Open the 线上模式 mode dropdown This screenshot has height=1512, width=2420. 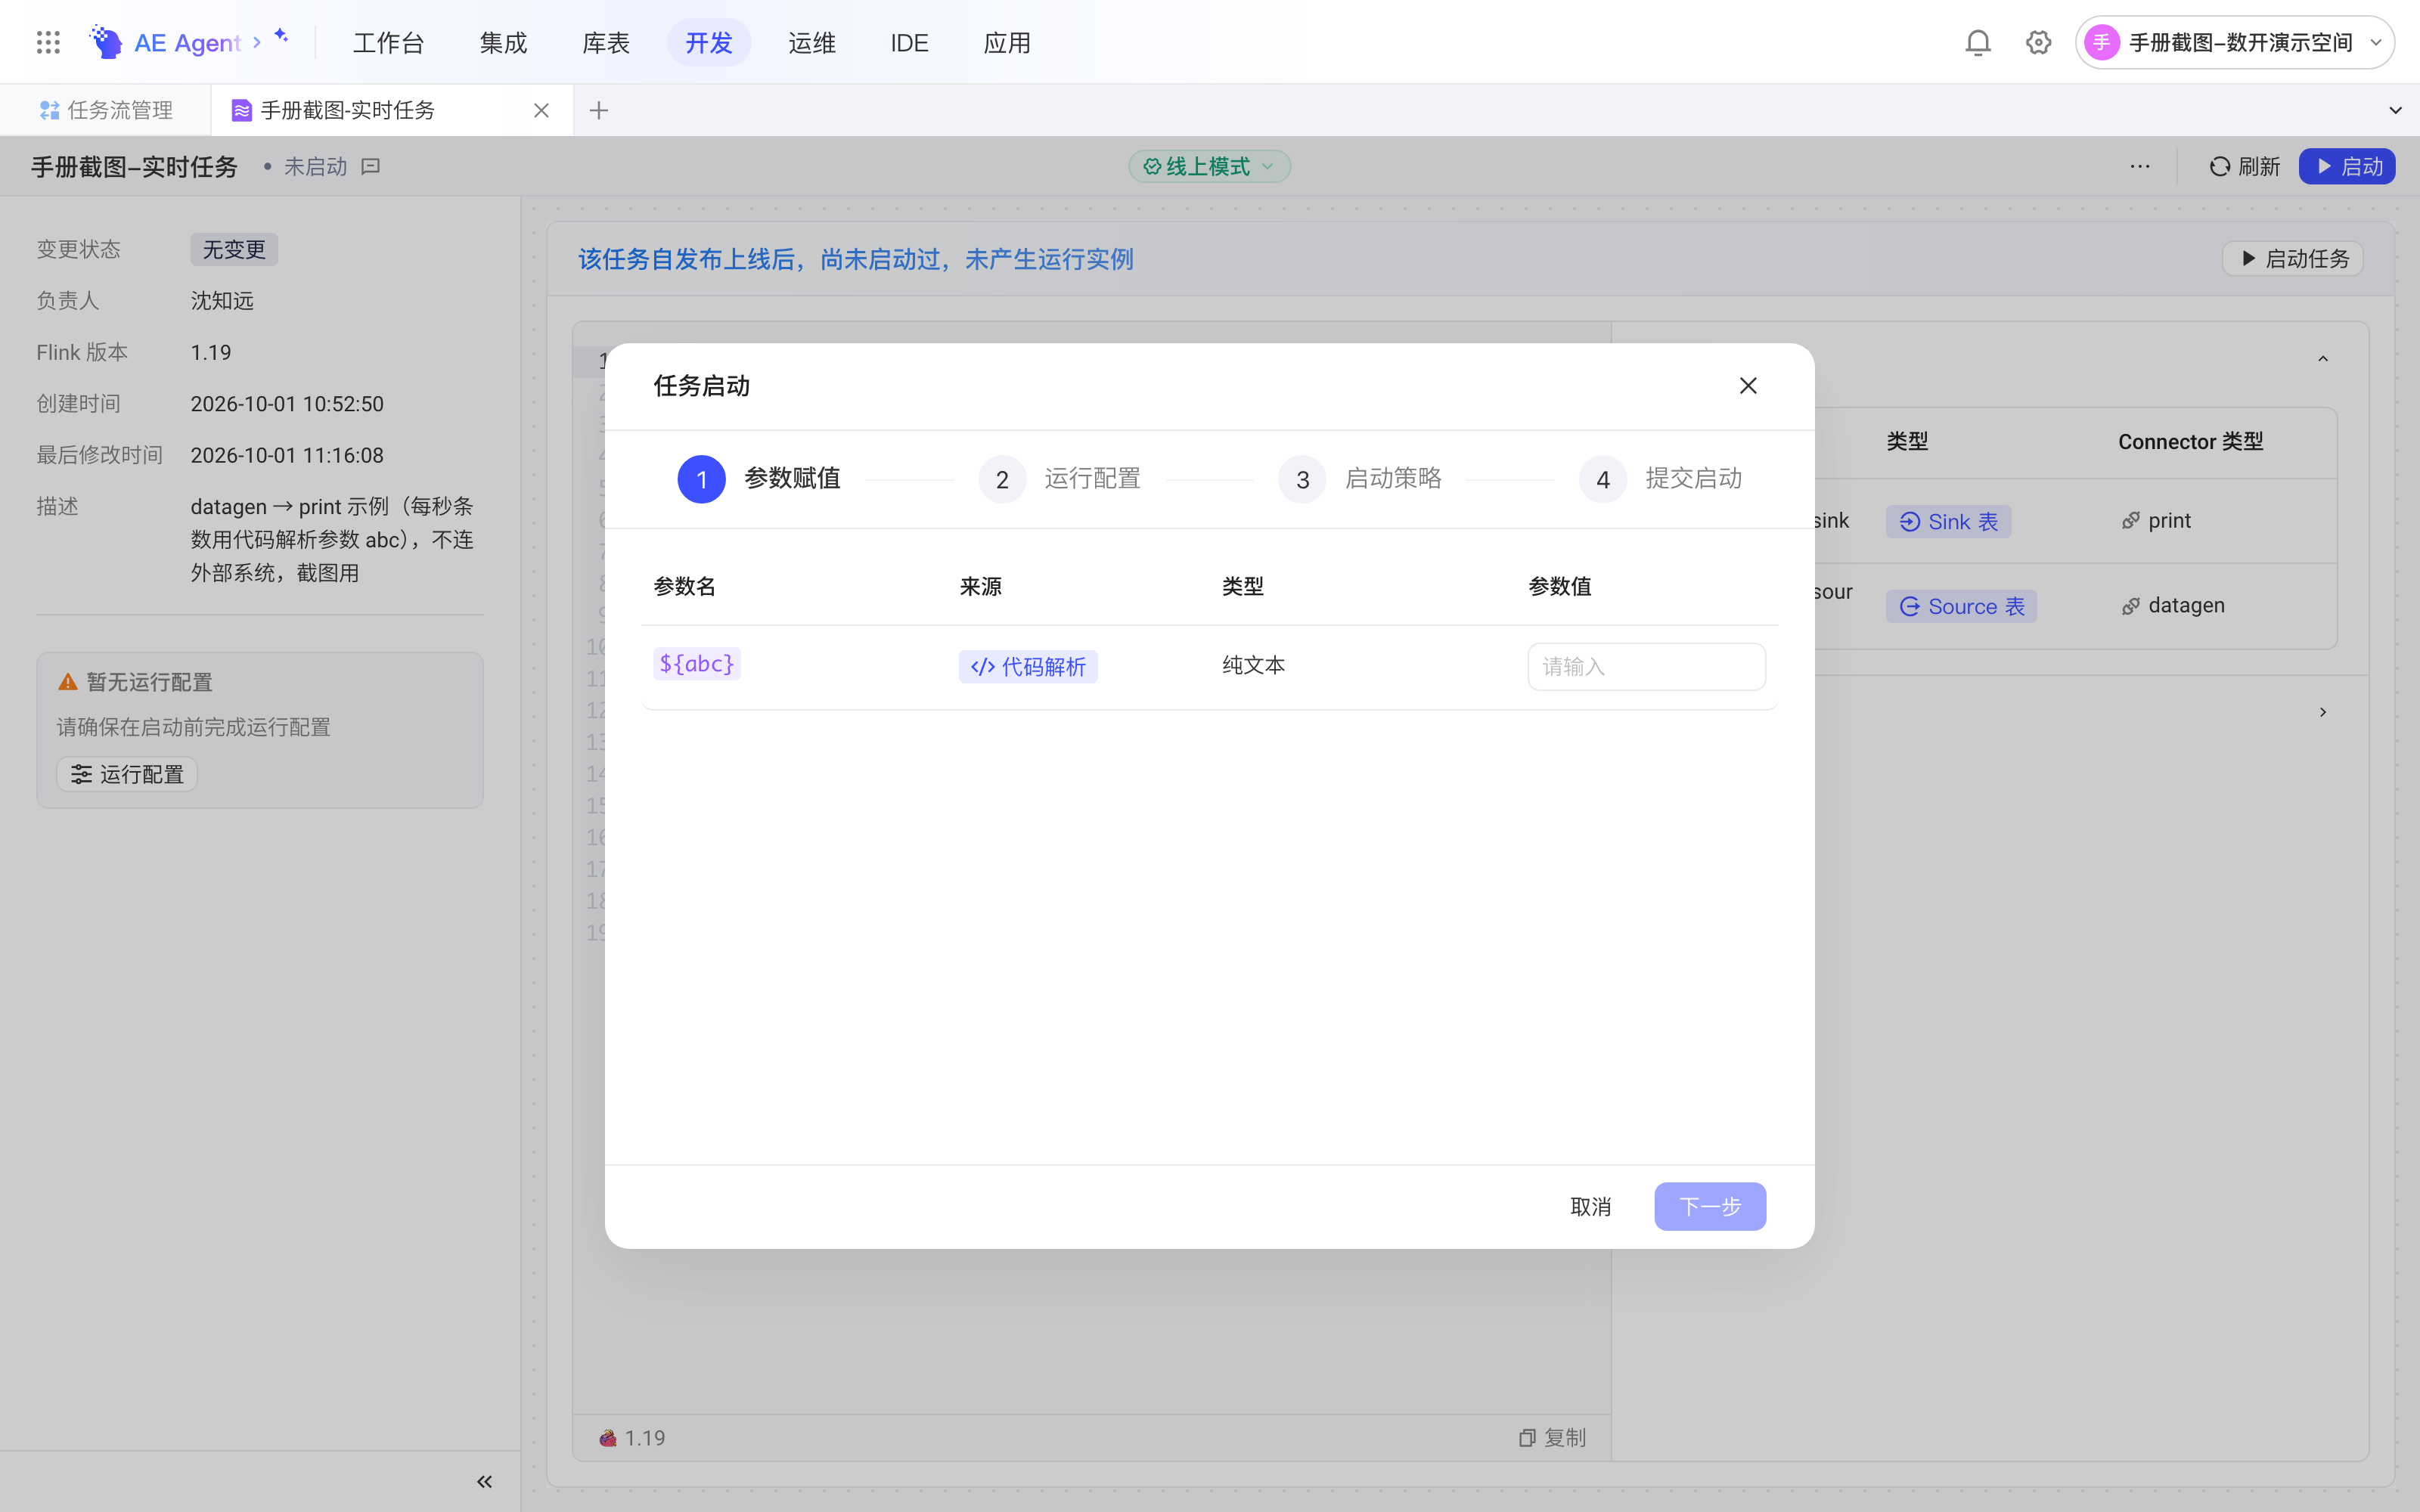[1209, 166]
